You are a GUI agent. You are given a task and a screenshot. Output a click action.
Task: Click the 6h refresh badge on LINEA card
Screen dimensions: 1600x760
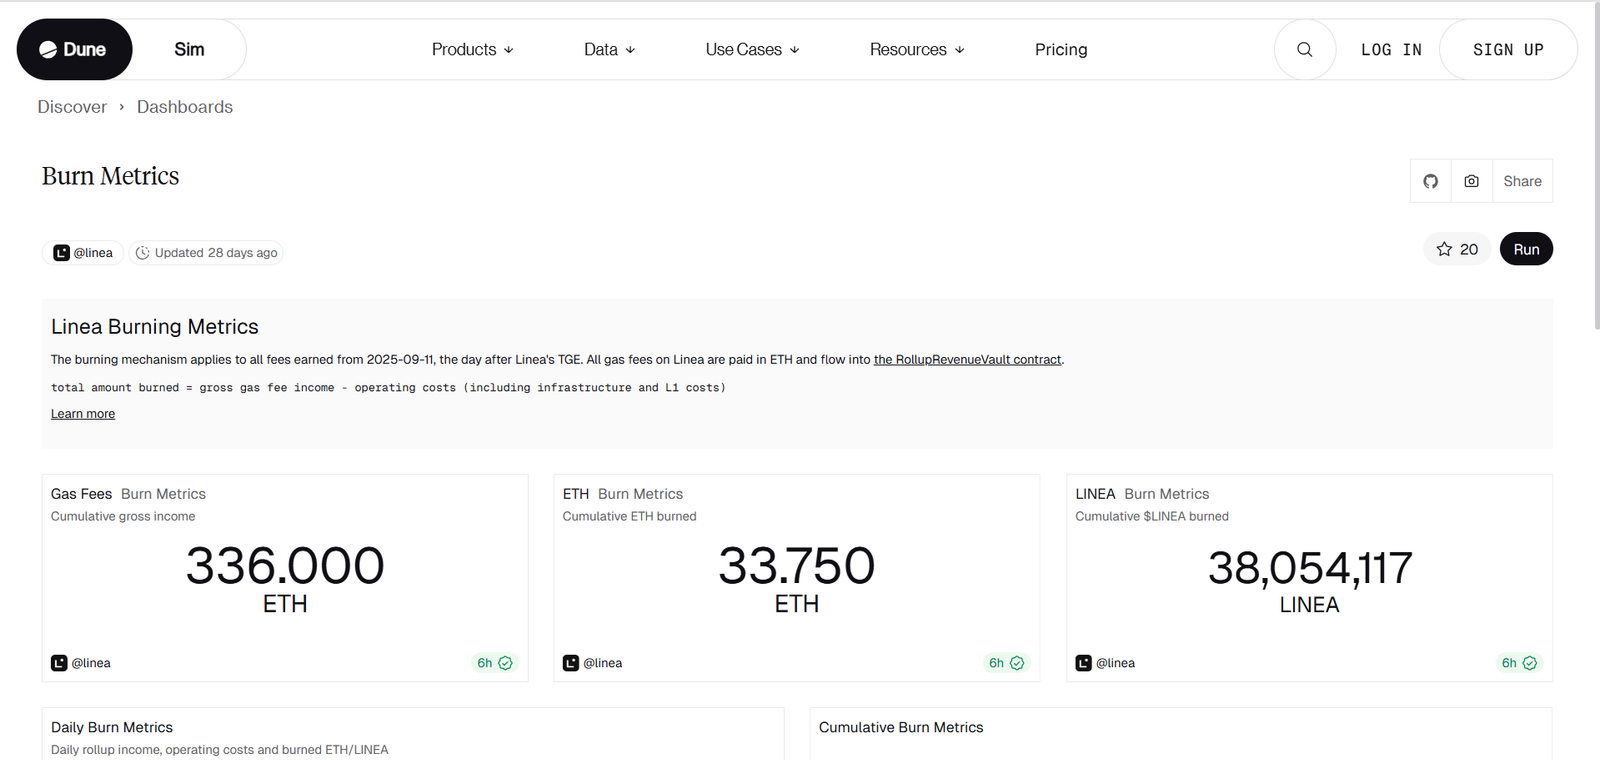pyautogui.click(x=1518, y=663)
